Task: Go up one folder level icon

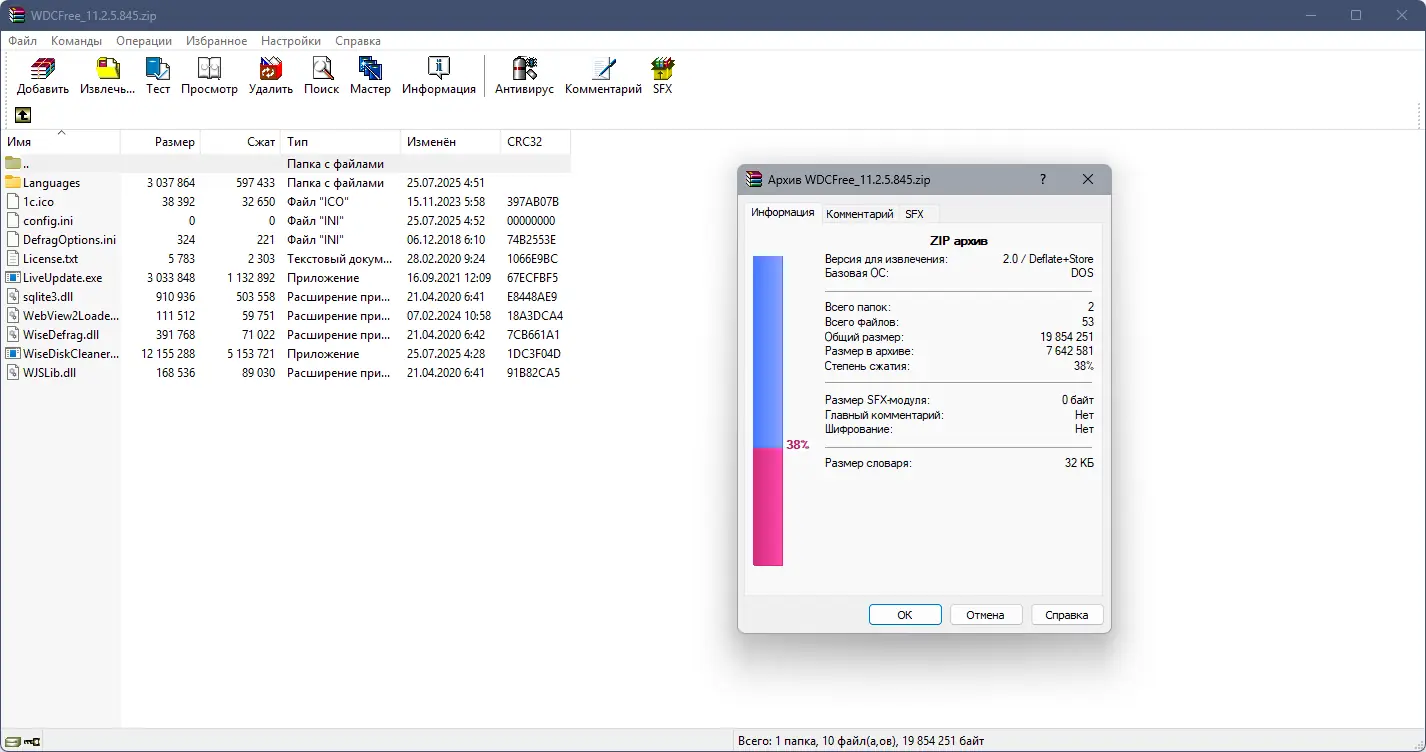Action: [x=22, y=115]
